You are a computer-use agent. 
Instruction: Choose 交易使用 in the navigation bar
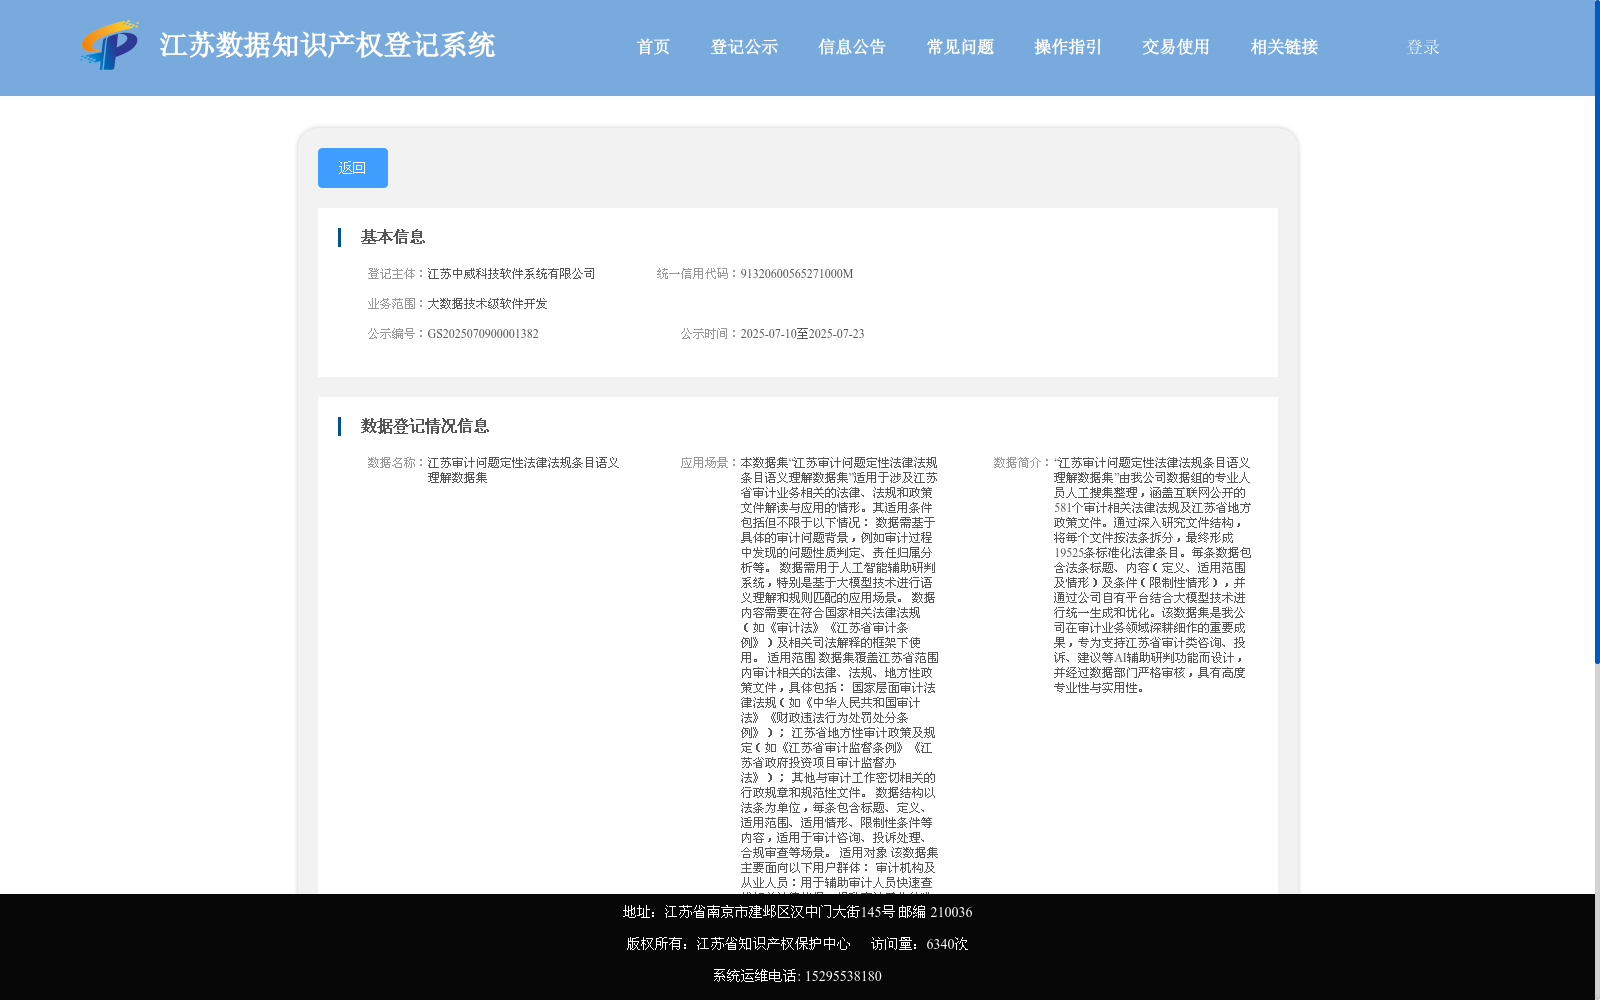click(x=1176, y=47)
